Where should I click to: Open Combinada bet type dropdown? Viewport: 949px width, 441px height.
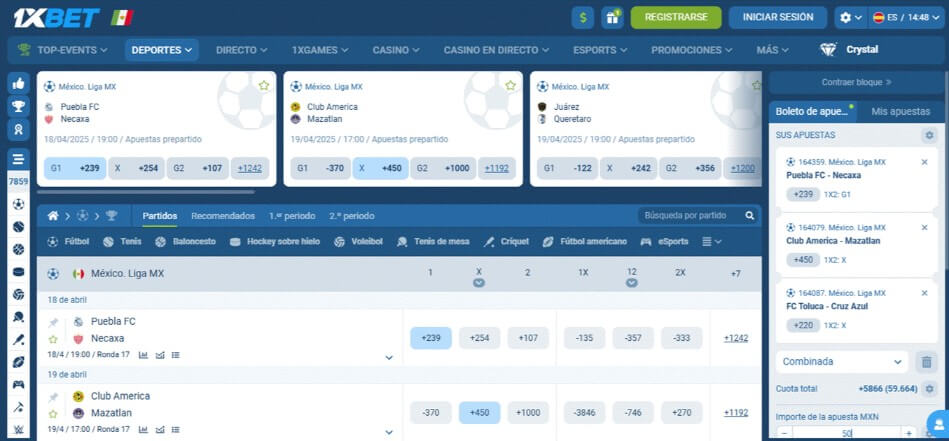click(842, 362)
